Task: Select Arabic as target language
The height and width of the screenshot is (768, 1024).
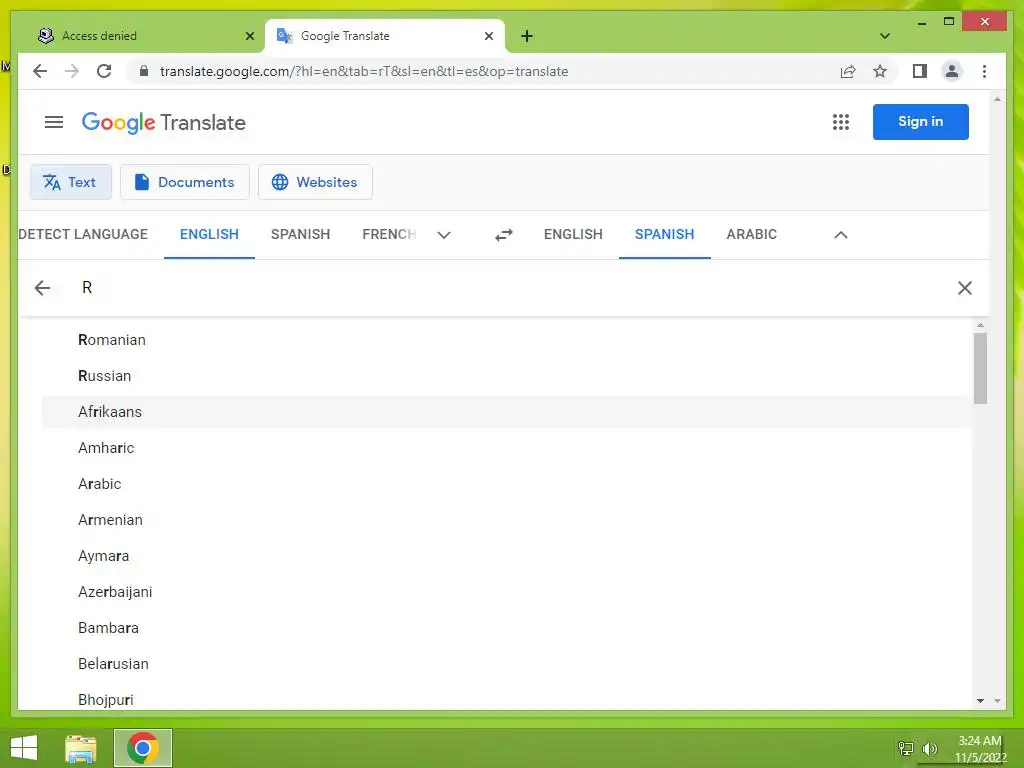Action: click(751, 234)
